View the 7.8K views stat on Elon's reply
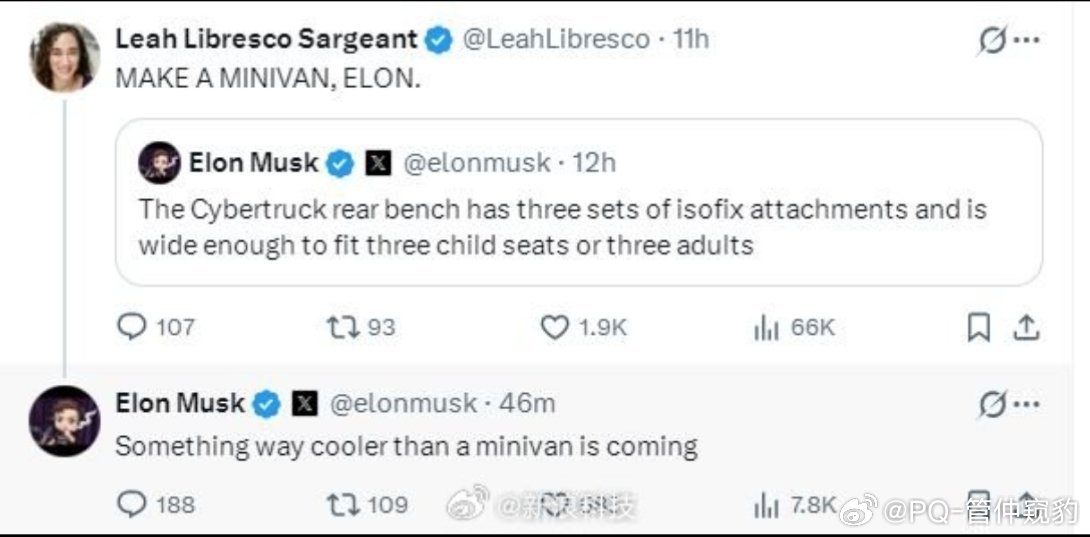The image size is (1090, 537). [765, 505]
